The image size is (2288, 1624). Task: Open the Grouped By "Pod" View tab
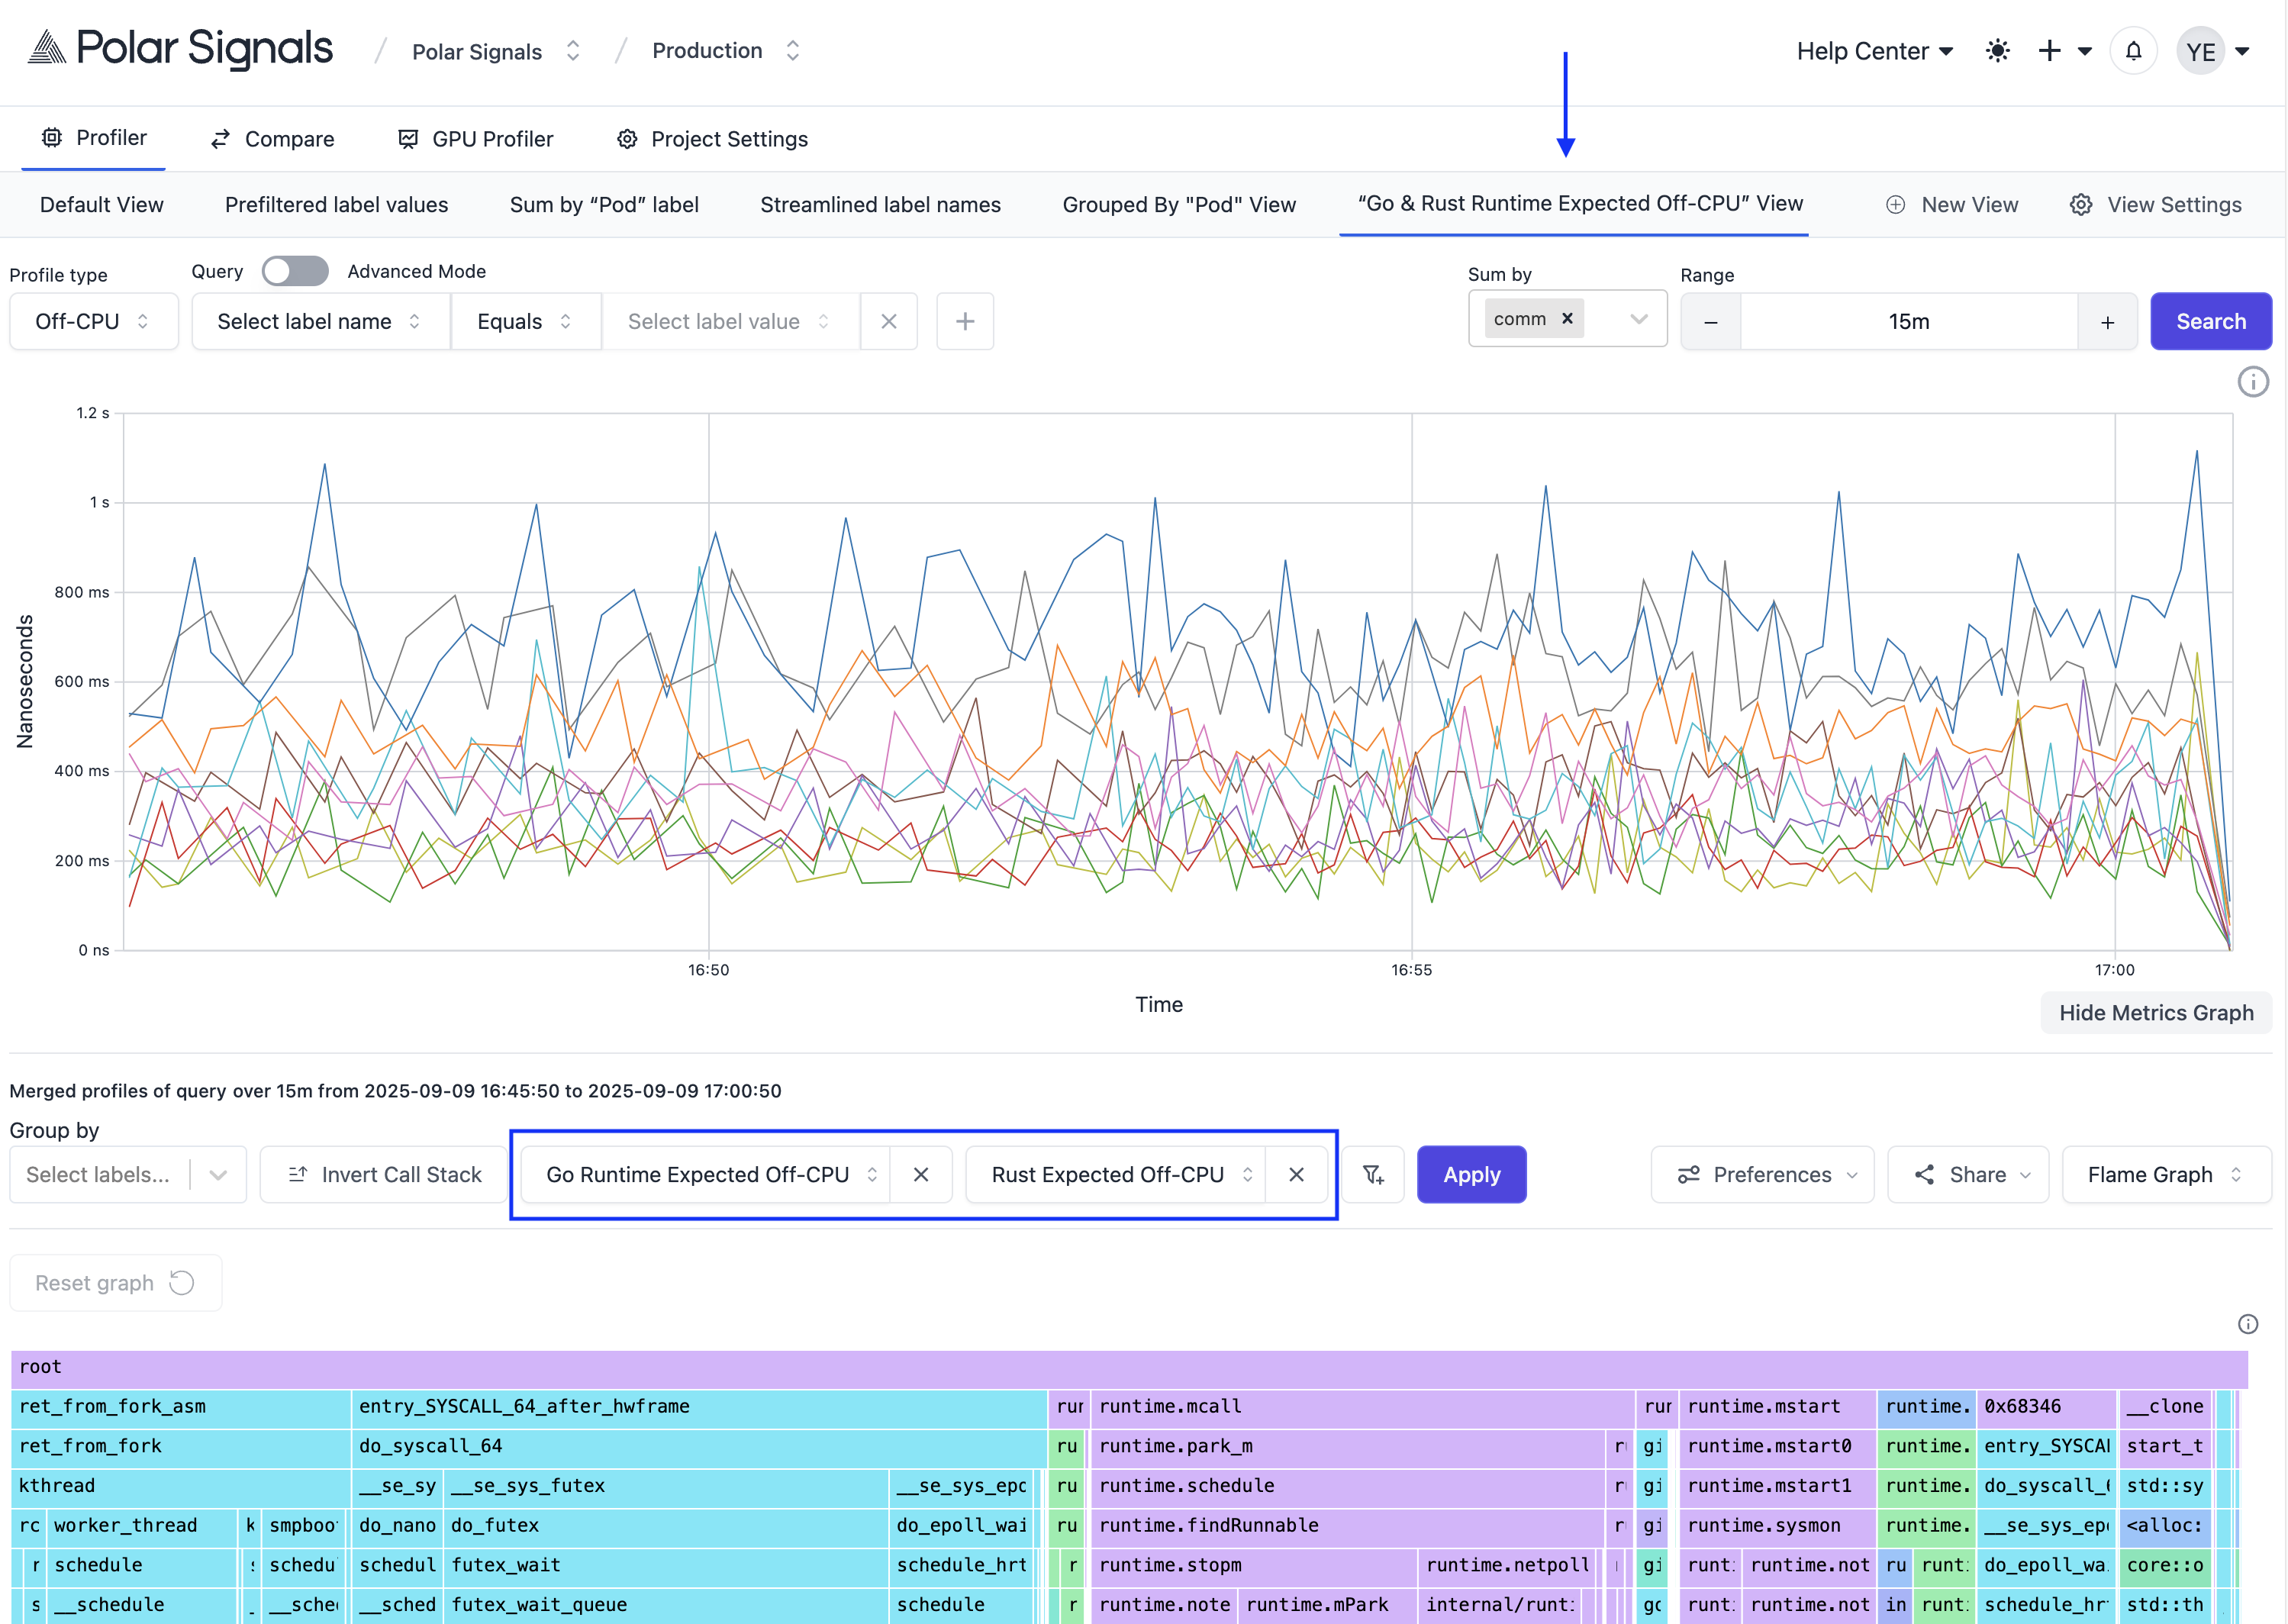1178,205
